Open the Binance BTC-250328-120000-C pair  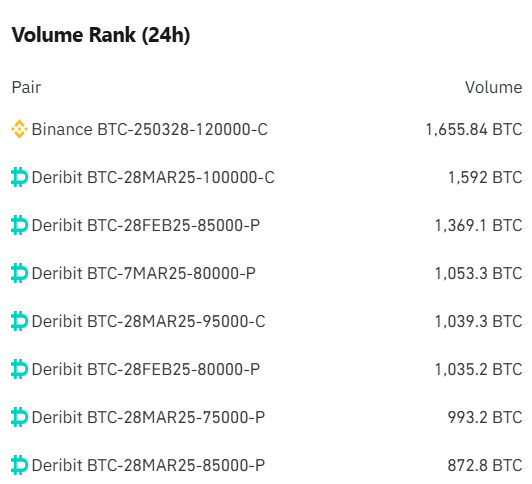click(150, 129)
